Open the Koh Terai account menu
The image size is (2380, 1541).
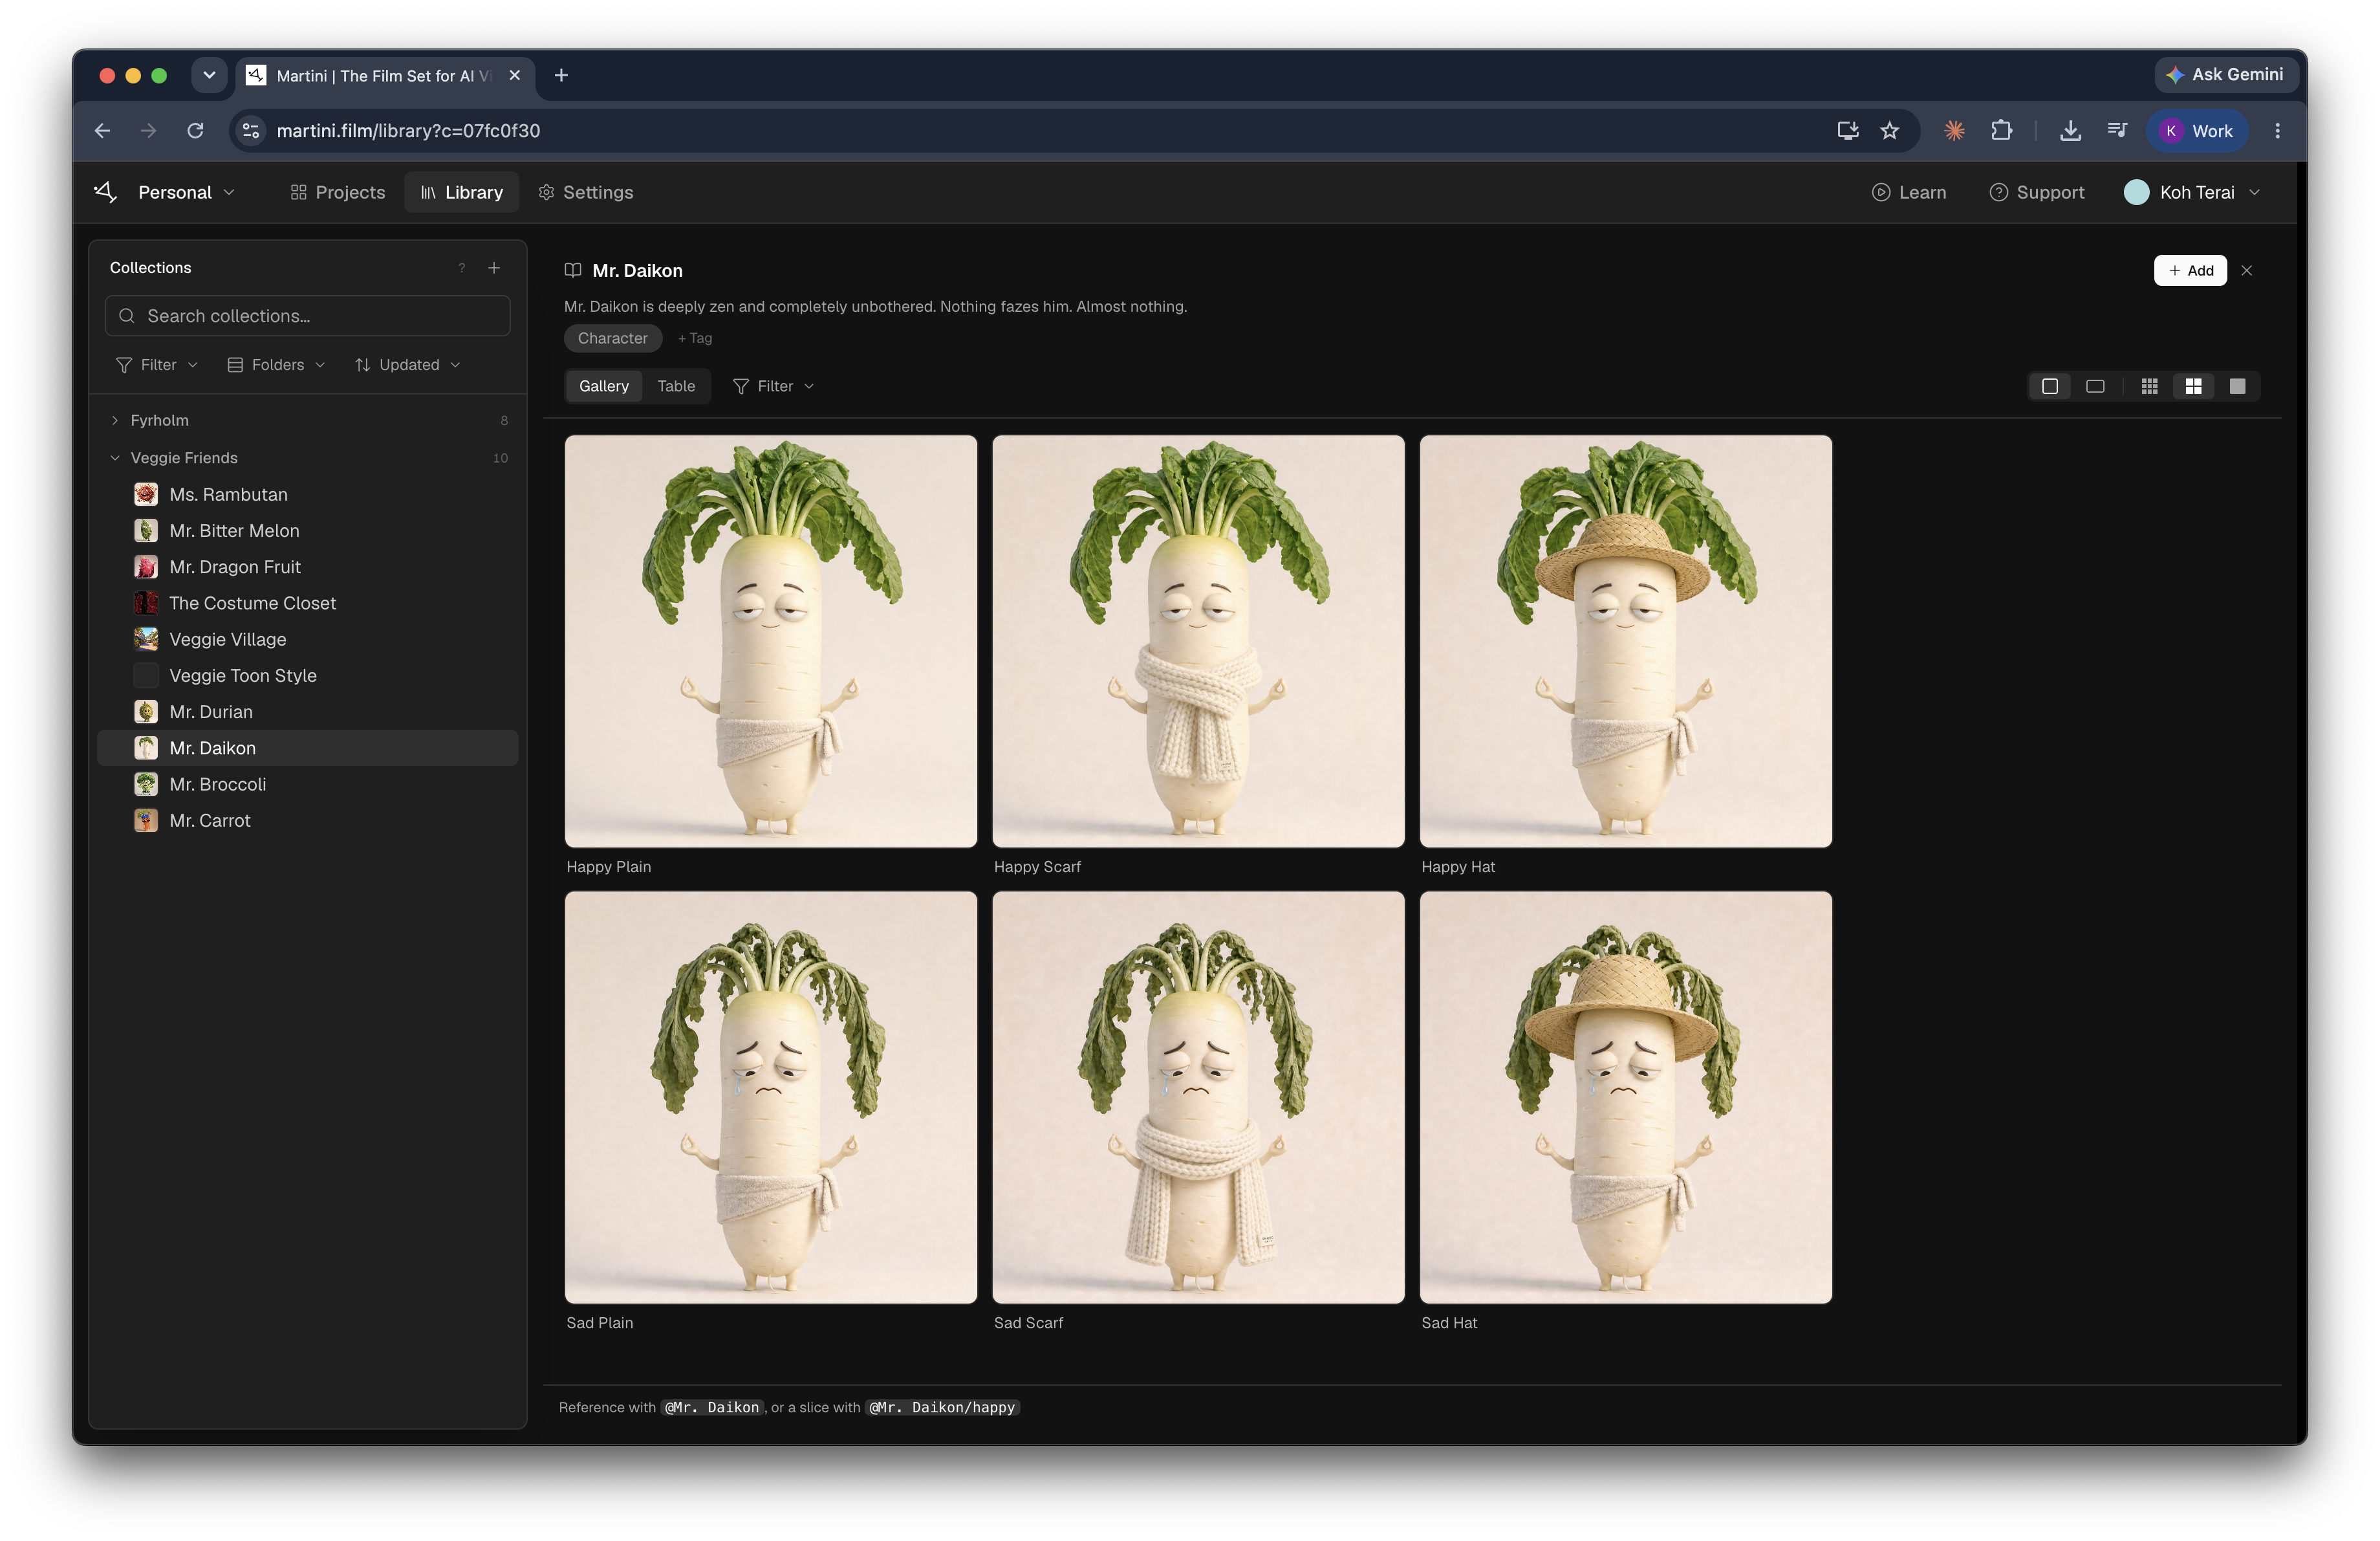click(2192, 192)
